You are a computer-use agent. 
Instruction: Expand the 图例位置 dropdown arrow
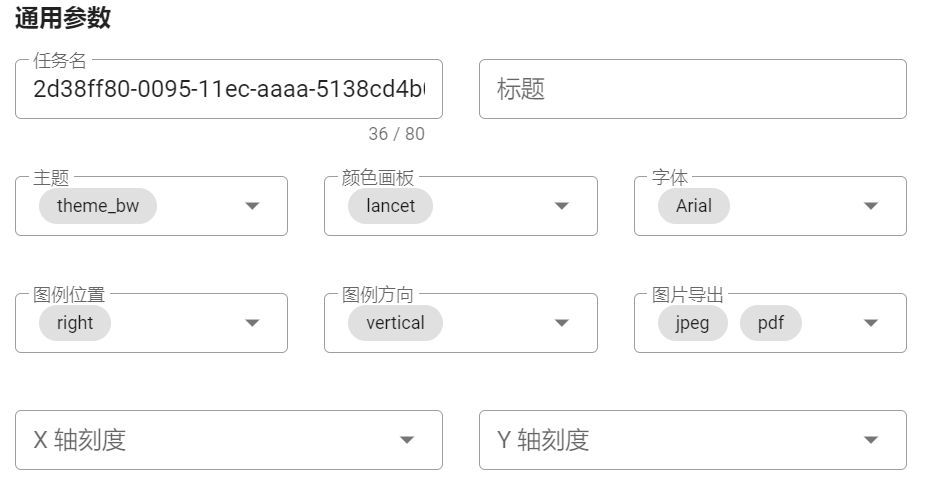pyautogui.click(x=252, y=323)
